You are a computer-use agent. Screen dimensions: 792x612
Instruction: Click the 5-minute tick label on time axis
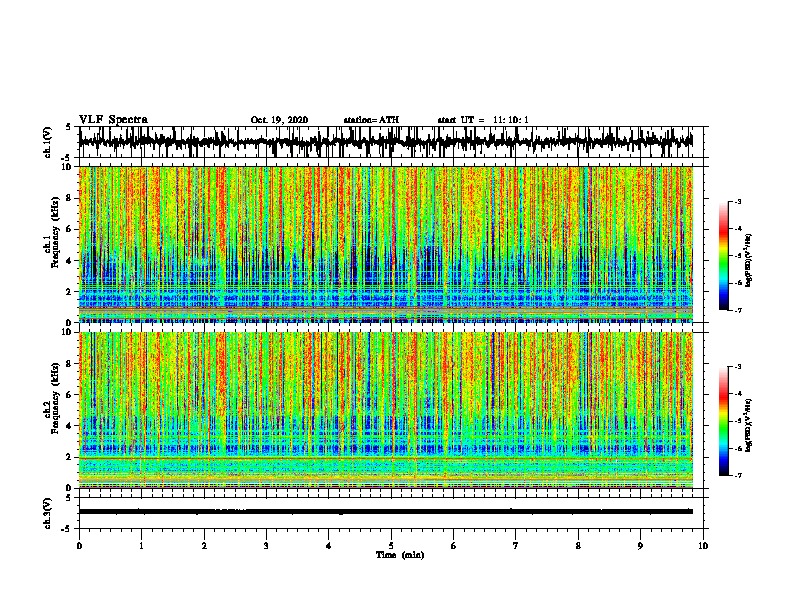click(391, 546)
